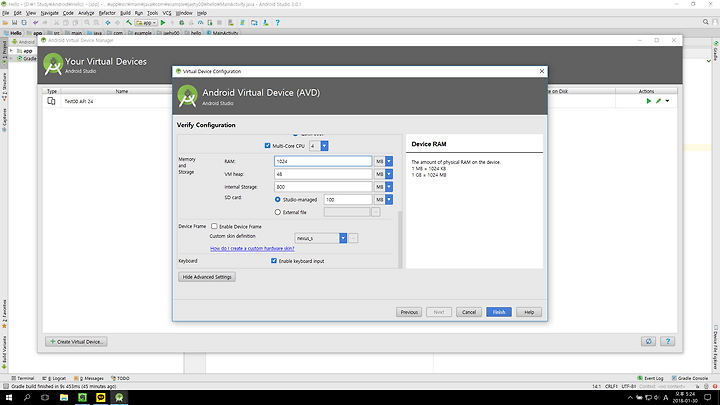Select the Studio-managed SD card radio button
This screenshot has height=405, width=720.
[x=277, y=199]
